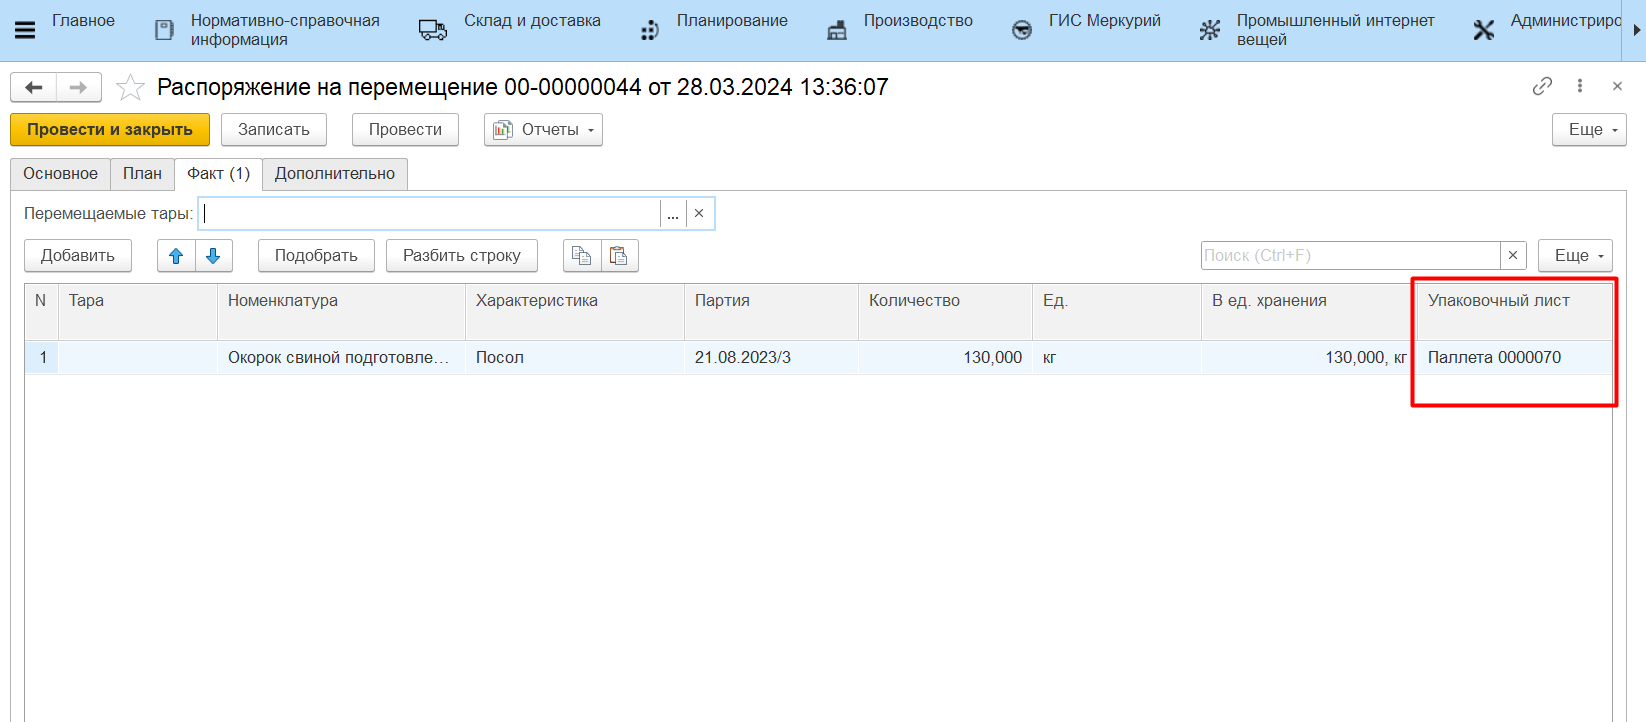Open Склад и доставка section
This screenshot has height=722, width=1646.
click(x=531, y=21)
